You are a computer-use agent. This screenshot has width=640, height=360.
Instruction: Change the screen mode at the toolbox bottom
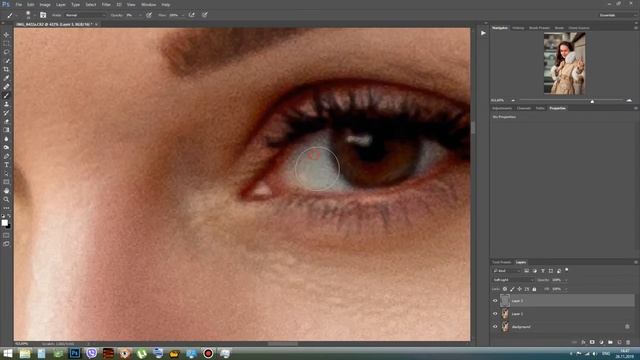pos(6,244)
